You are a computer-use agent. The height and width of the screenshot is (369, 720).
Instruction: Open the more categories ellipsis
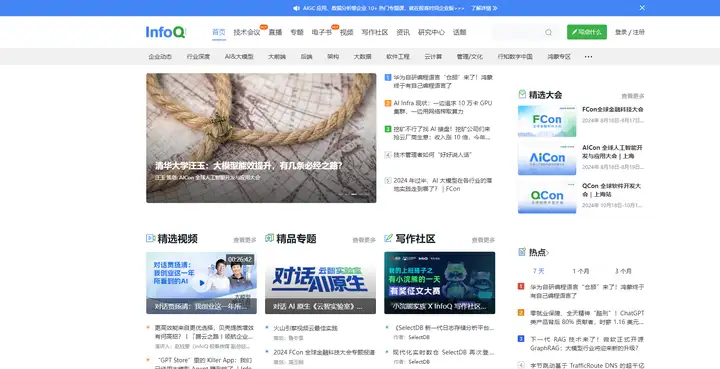click(588, 57)
